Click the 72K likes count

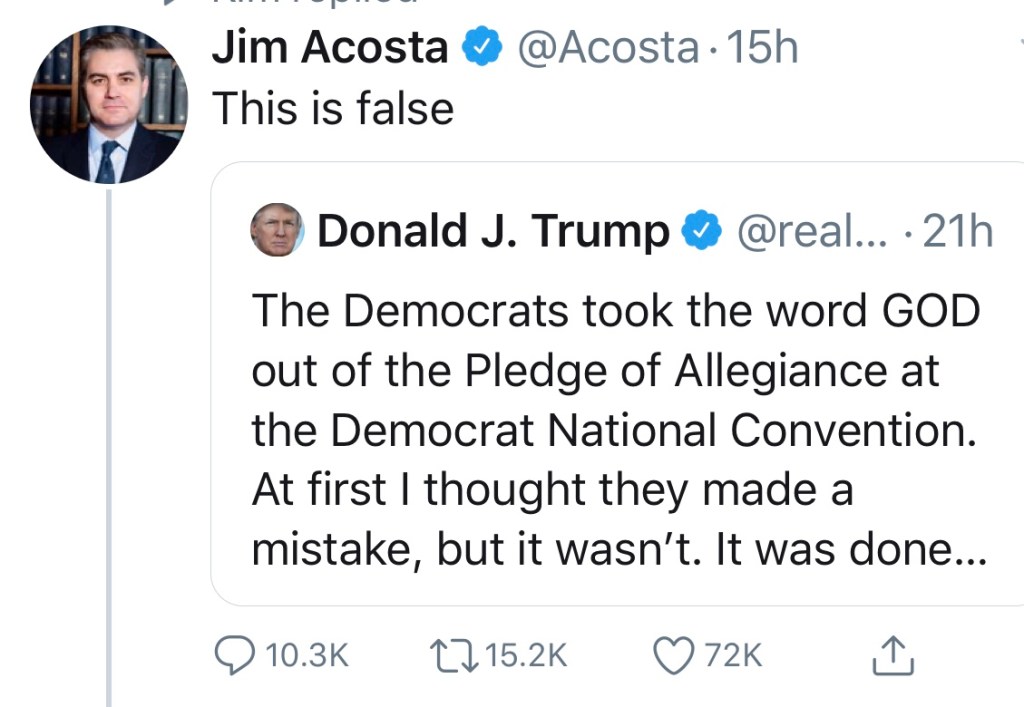click(x=732, y=655)
